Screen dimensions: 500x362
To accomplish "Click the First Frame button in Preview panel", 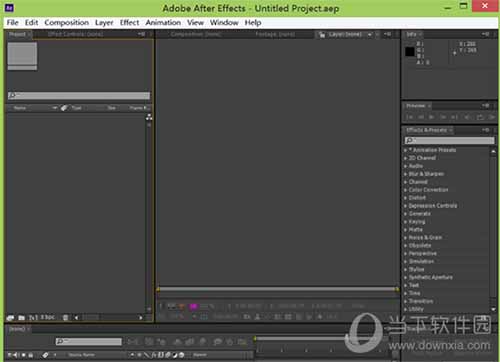I will [410, 117].
